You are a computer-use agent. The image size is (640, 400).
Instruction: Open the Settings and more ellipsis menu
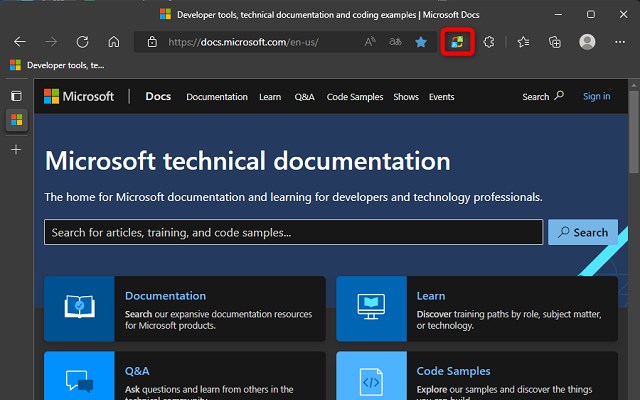coord(620,42)
